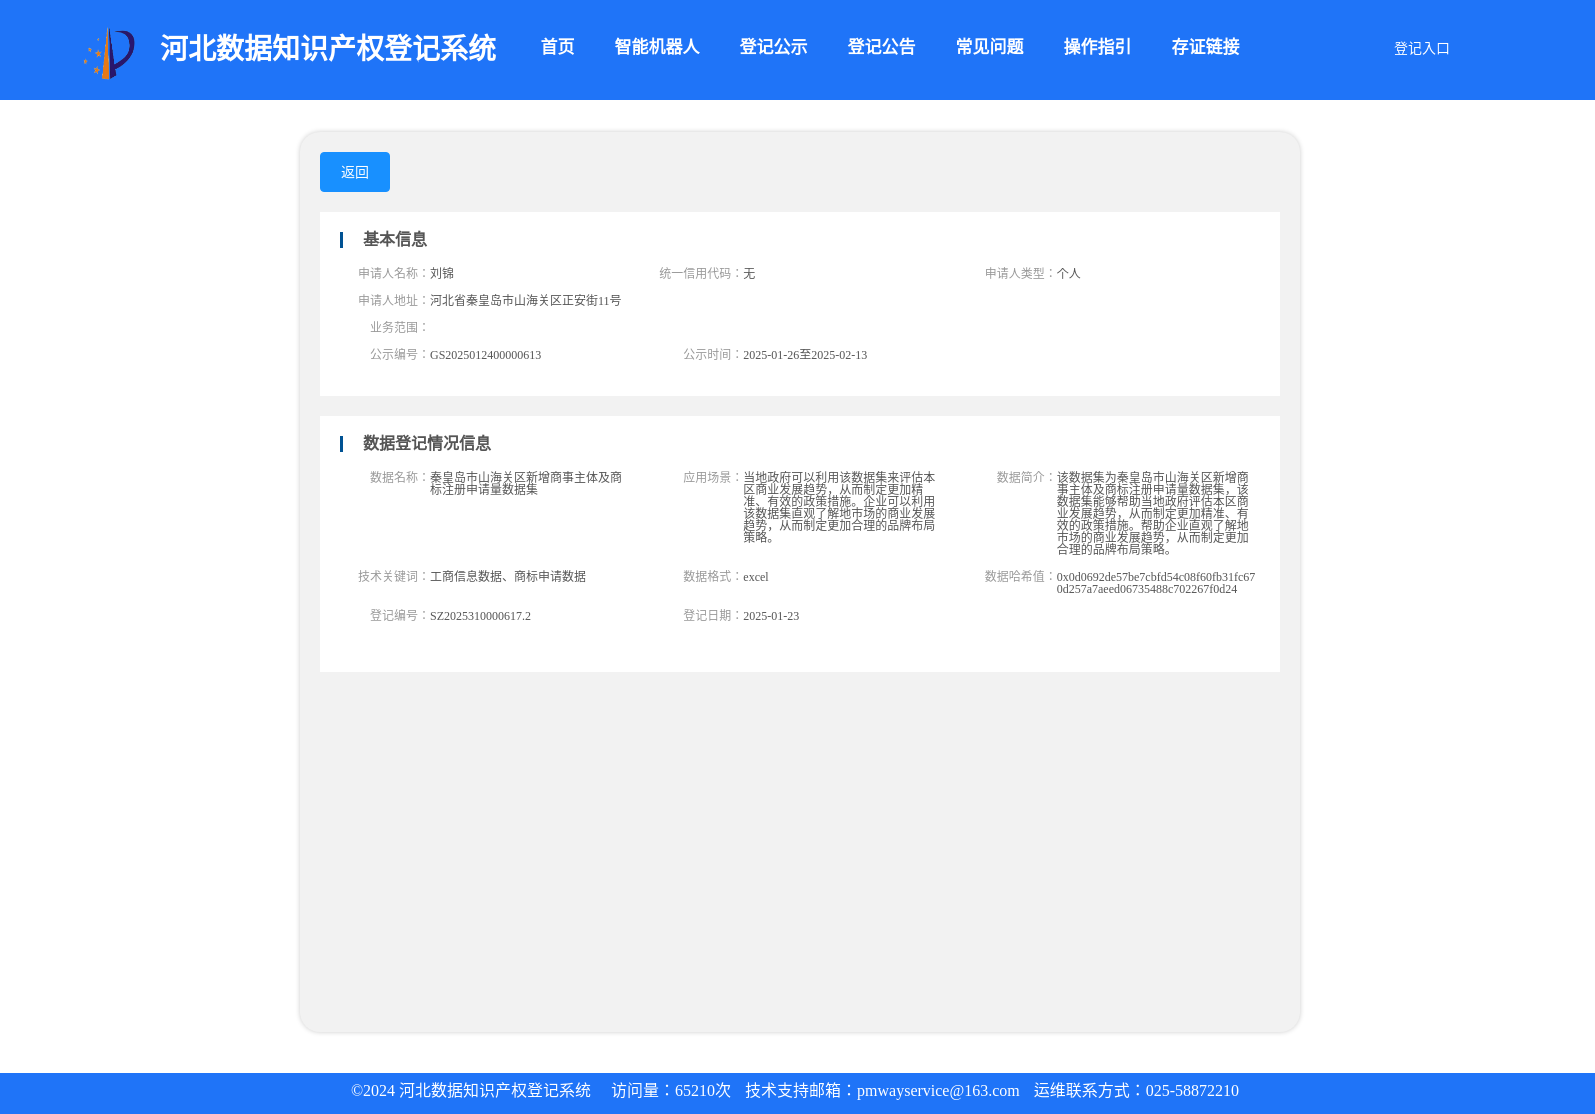Select the 业务范围 label
The width and height of the screenshot is (1595, 1114).
[x=398, y=327]
